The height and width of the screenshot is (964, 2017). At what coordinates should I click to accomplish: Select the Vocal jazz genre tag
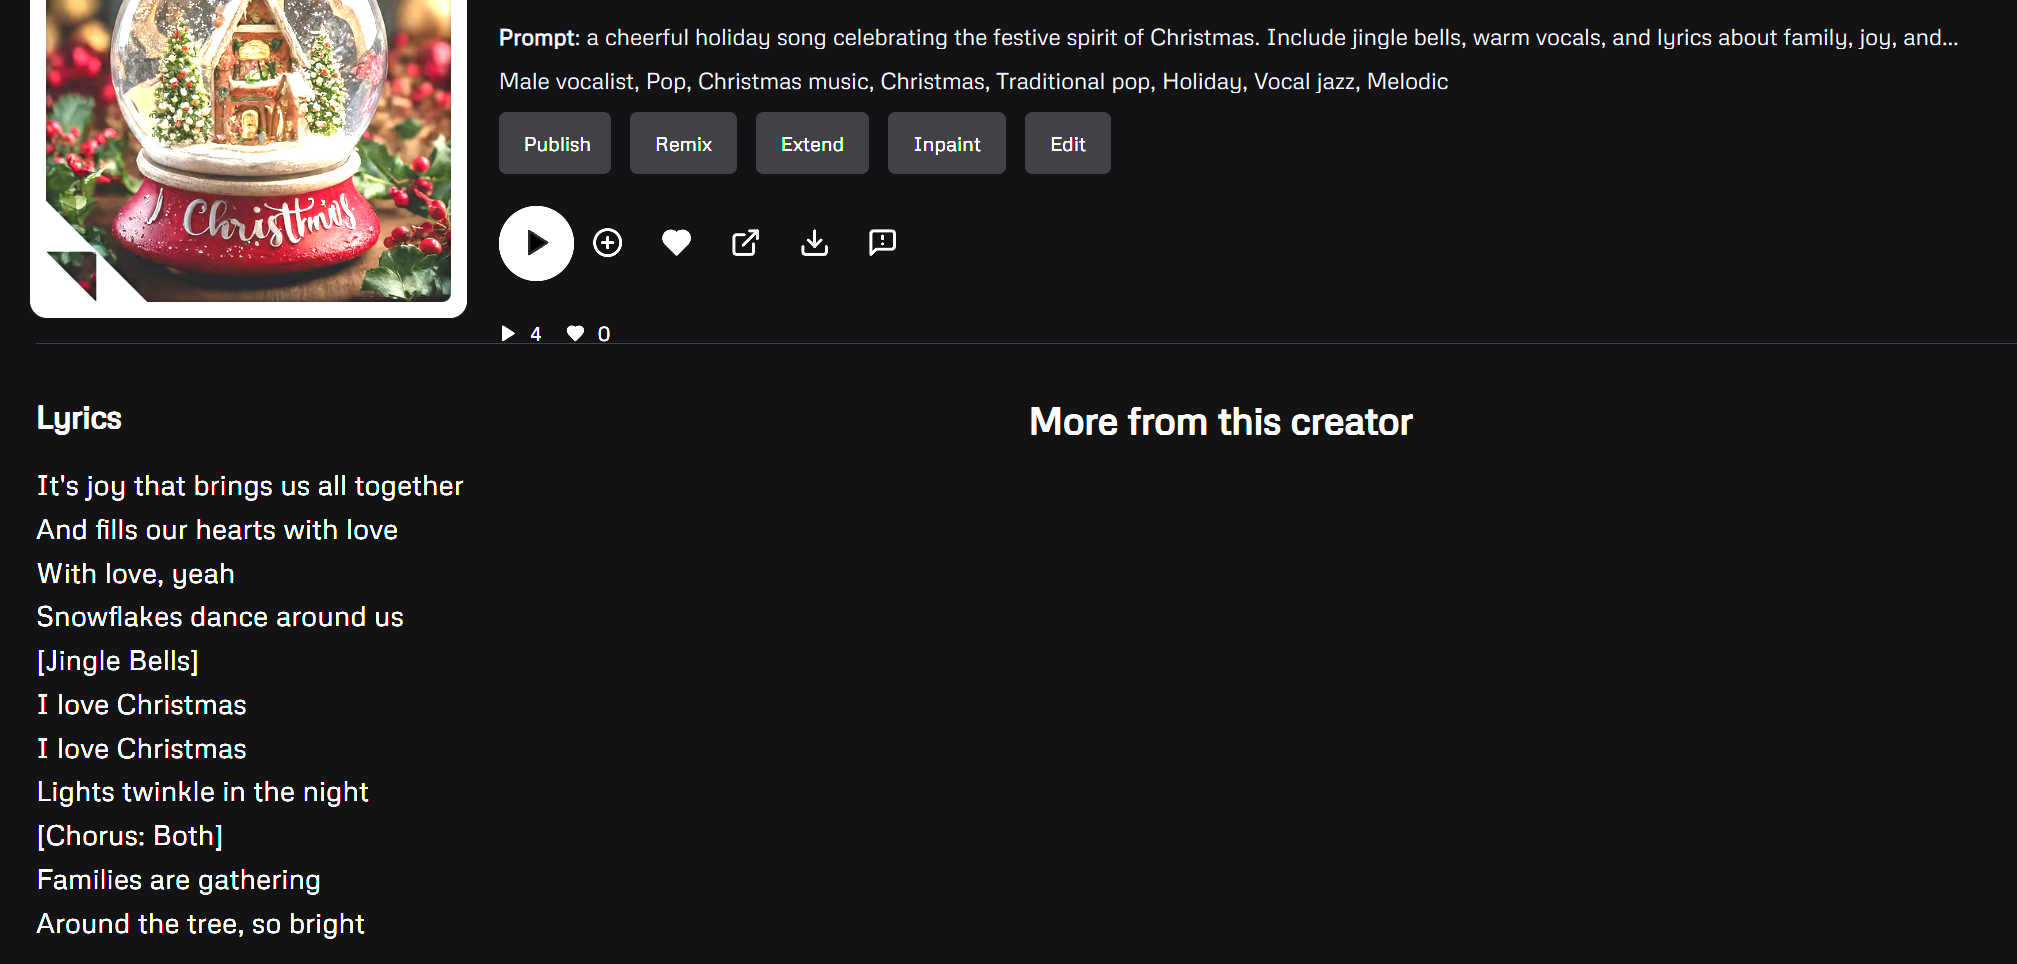pos(1304,82)
